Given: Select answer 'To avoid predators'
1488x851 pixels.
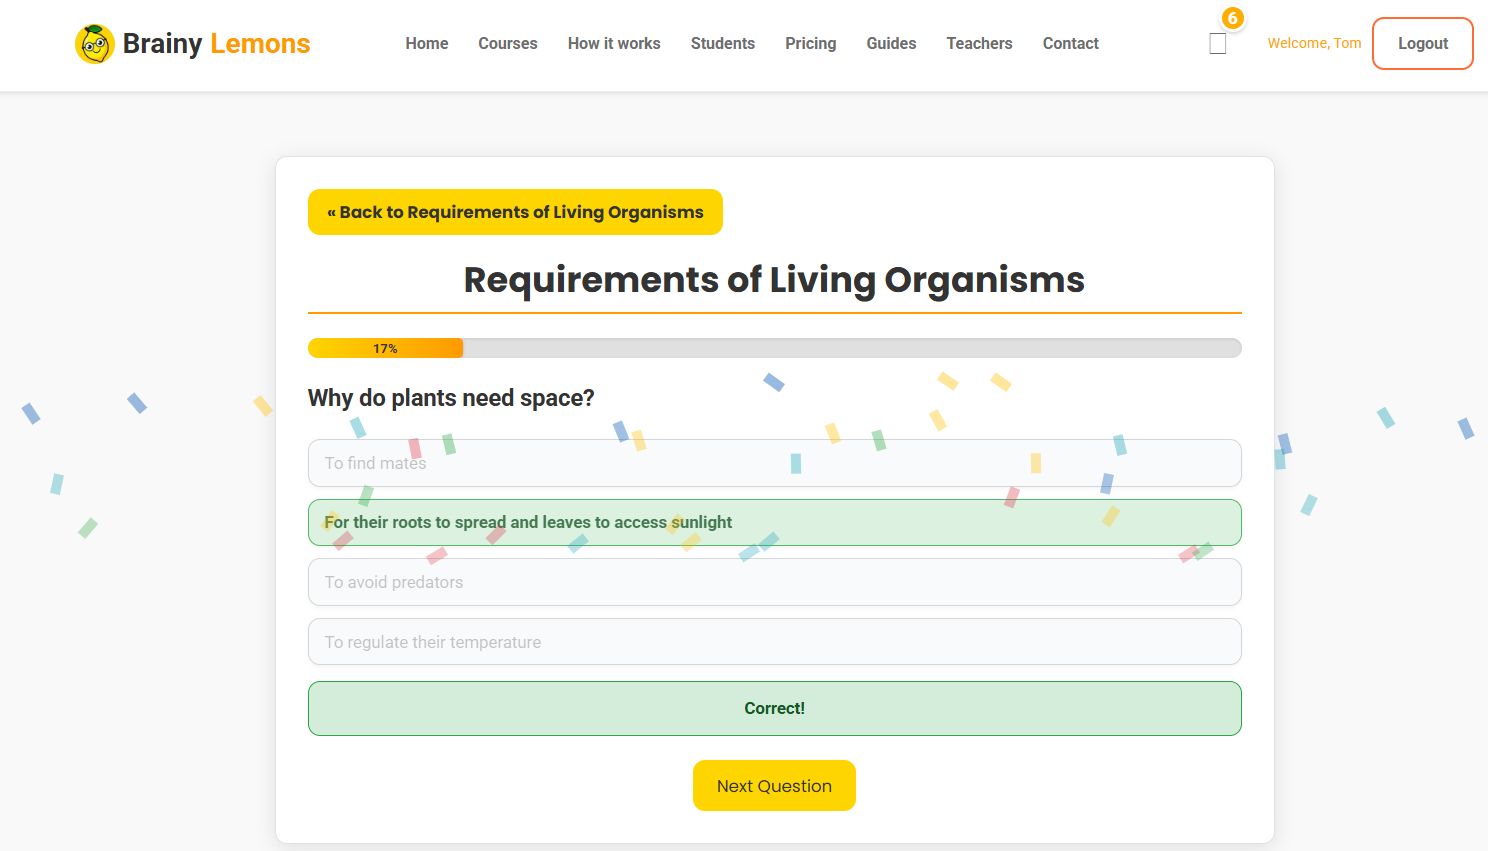Looking at the screenshot, I should click(x=774, y=582).
